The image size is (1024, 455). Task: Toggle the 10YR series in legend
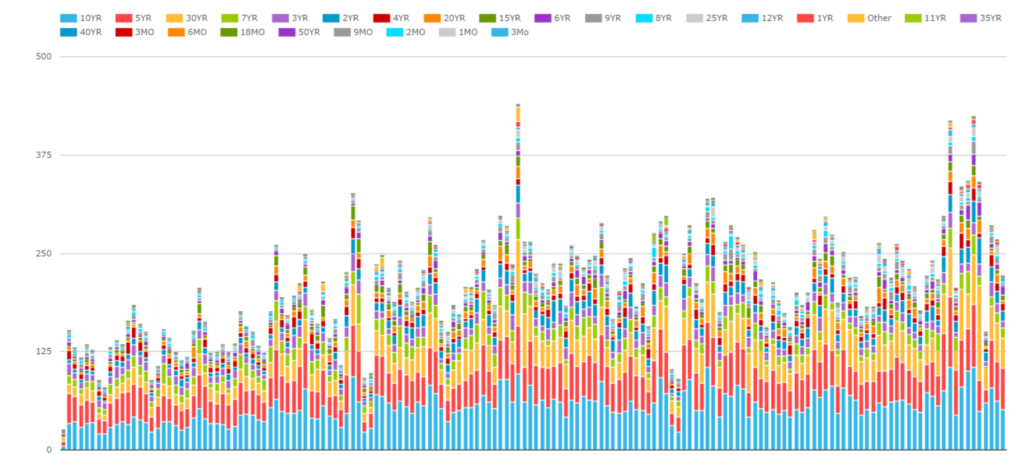(x=82, y=18)
